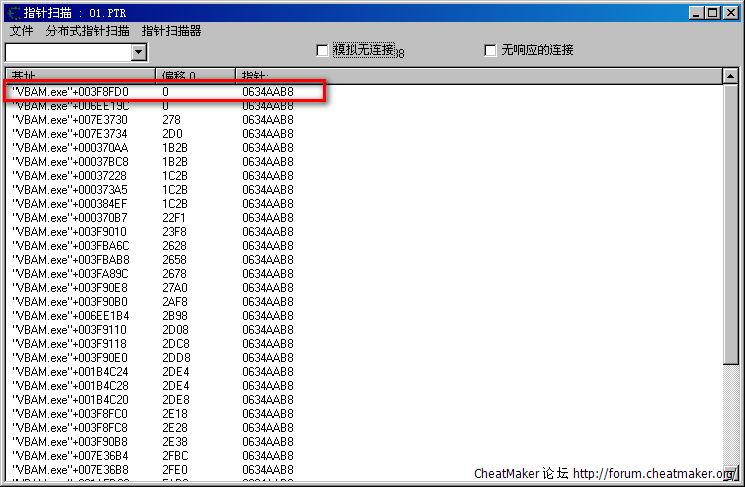Click inside the empty combo box field
This screenshot has height=487, width=745.
click(x=67, y=52)
